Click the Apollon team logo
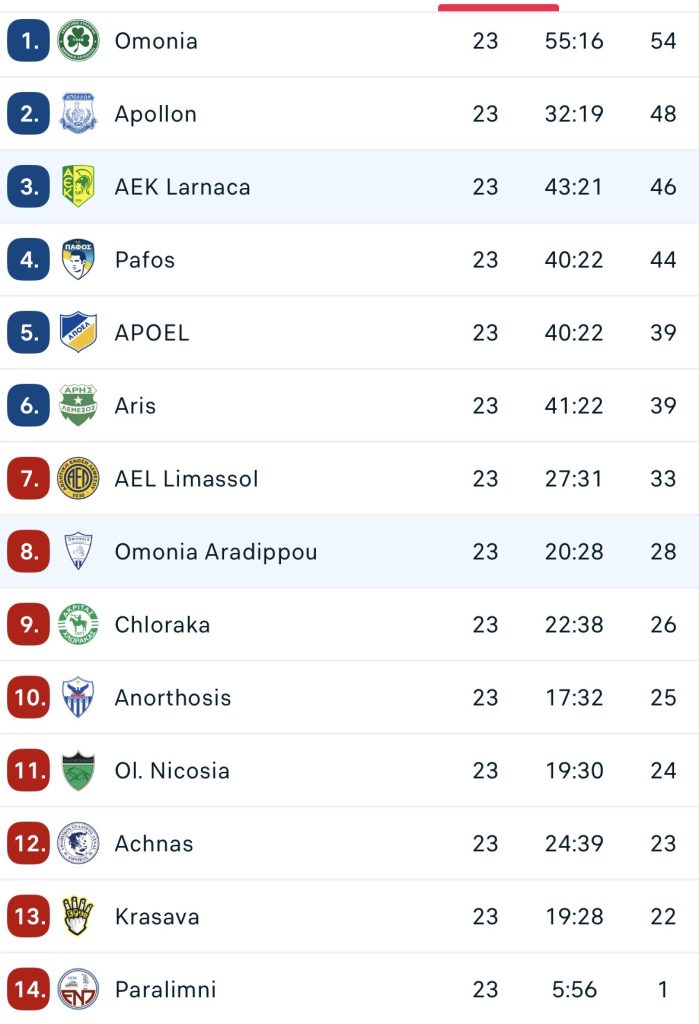The image size is (699, 1024). click(78, 114)
